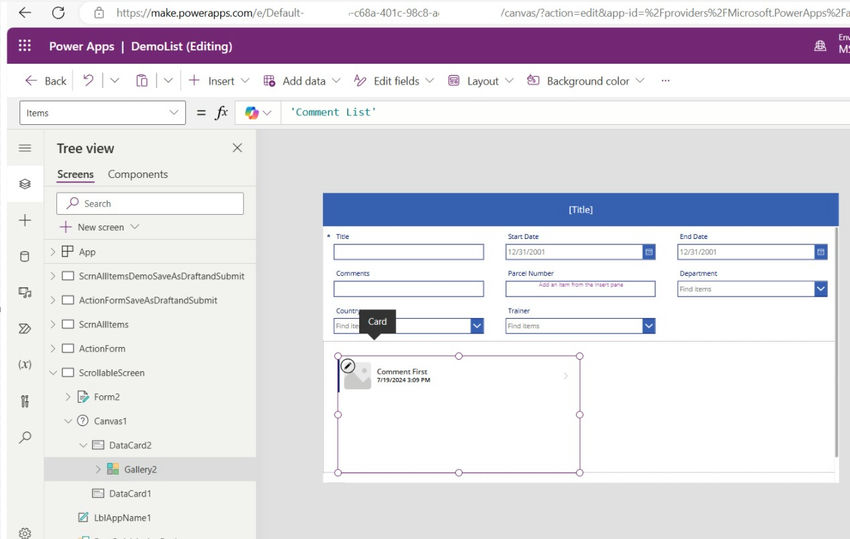Viewport: 850px width, 539px height.
Task: Open the Layout menu
Action: click(x=480, y=81)
